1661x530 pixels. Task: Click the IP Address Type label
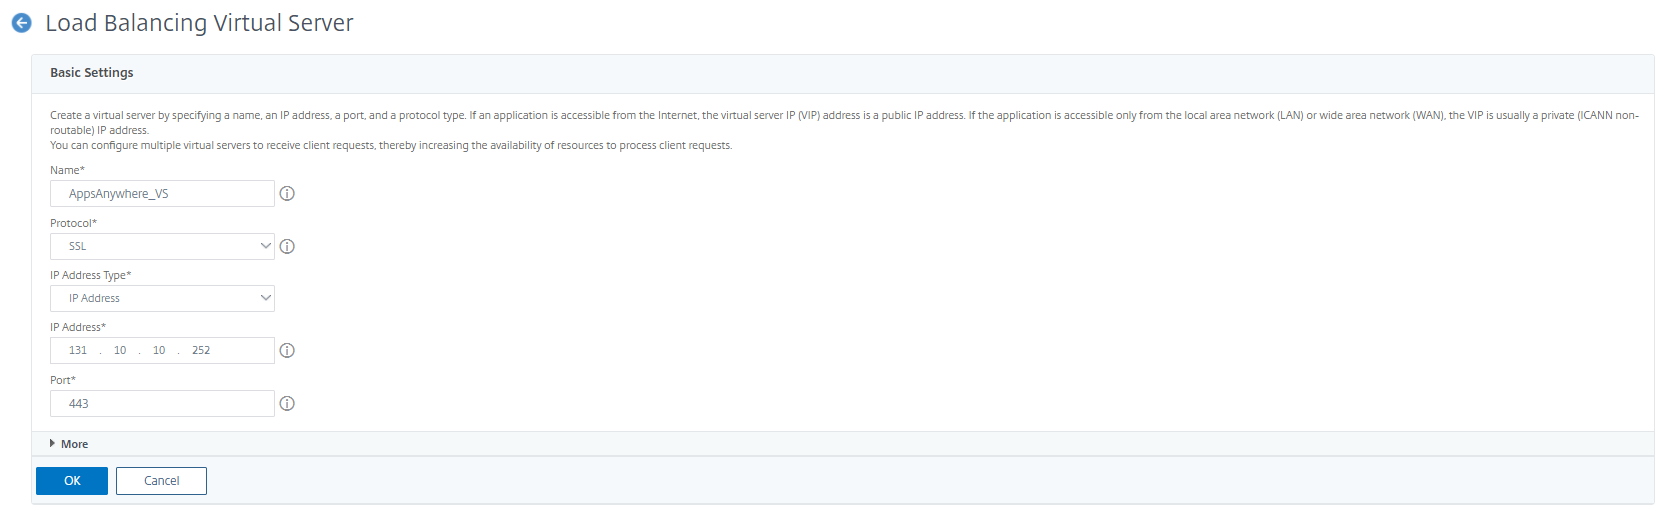pos(90,275)
